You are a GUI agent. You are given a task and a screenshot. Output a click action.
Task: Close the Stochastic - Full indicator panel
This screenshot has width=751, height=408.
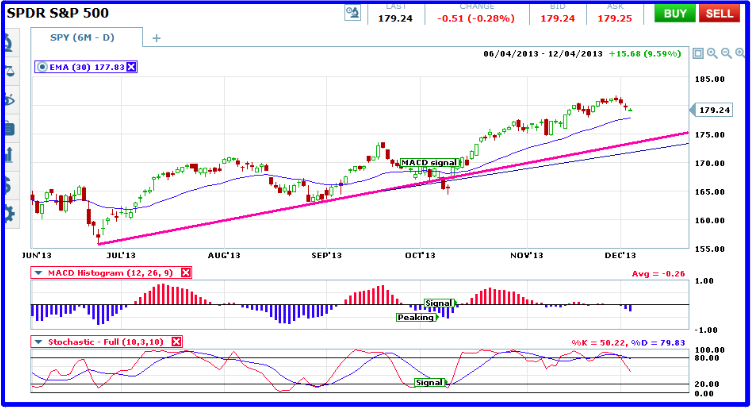176,342
